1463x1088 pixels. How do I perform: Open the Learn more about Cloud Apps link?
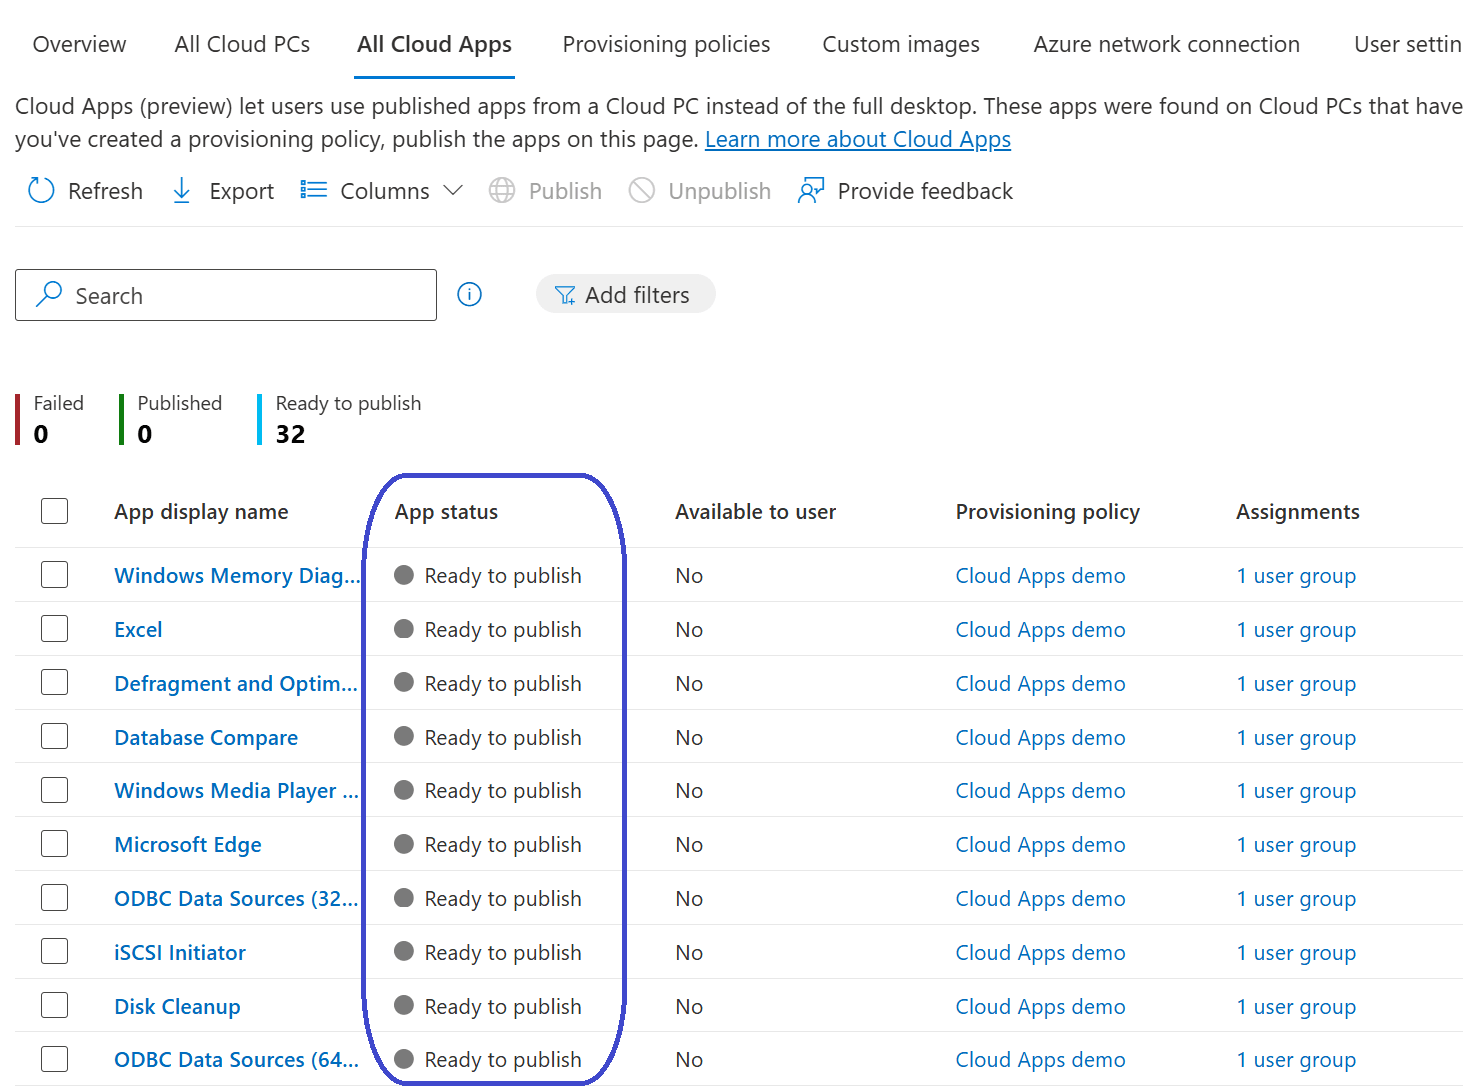[x=857, y=139]
